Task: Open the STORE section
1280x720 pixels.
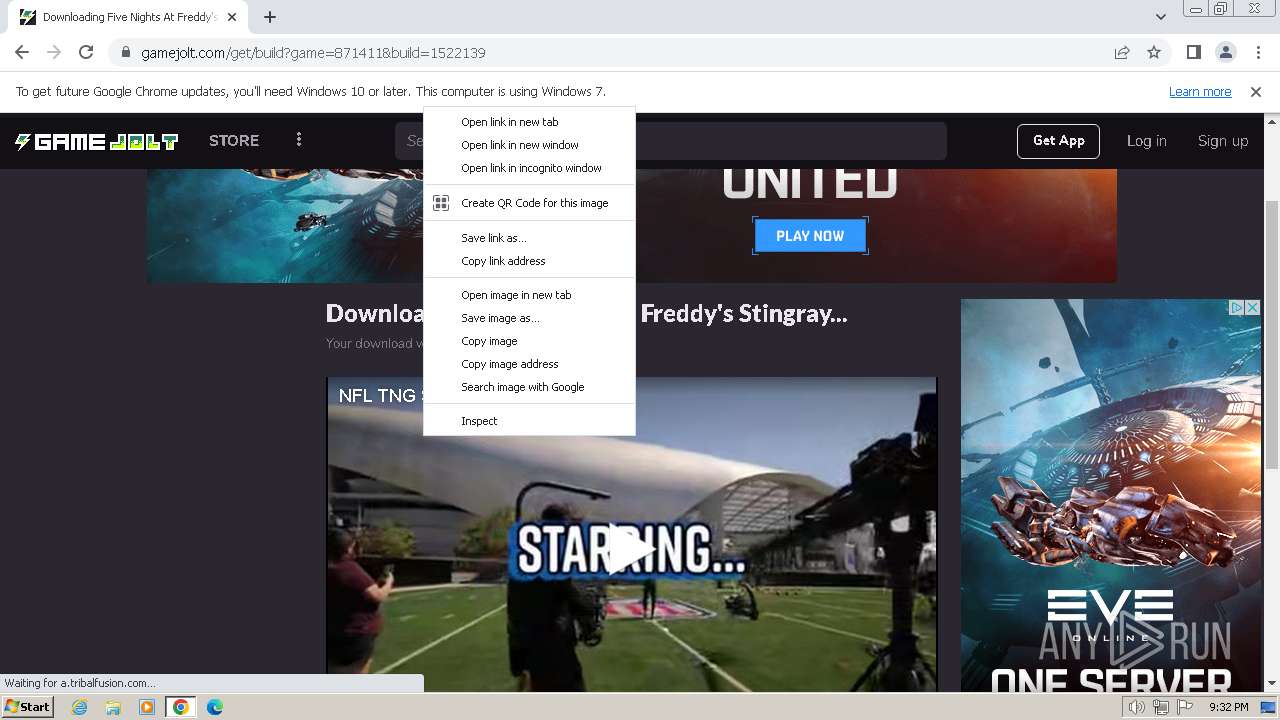Action: [x=234, y=141]
